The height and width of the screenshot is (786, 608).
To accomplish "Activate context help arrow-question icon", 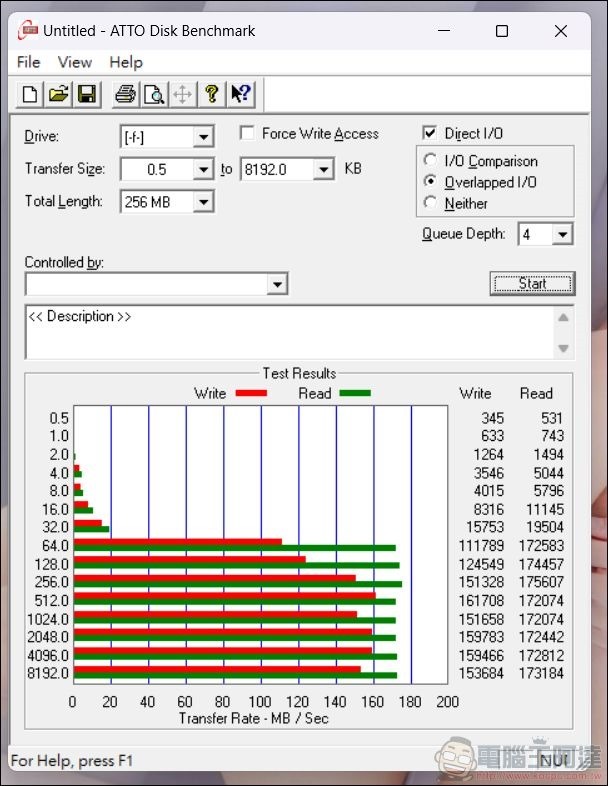I will point(241,94).
